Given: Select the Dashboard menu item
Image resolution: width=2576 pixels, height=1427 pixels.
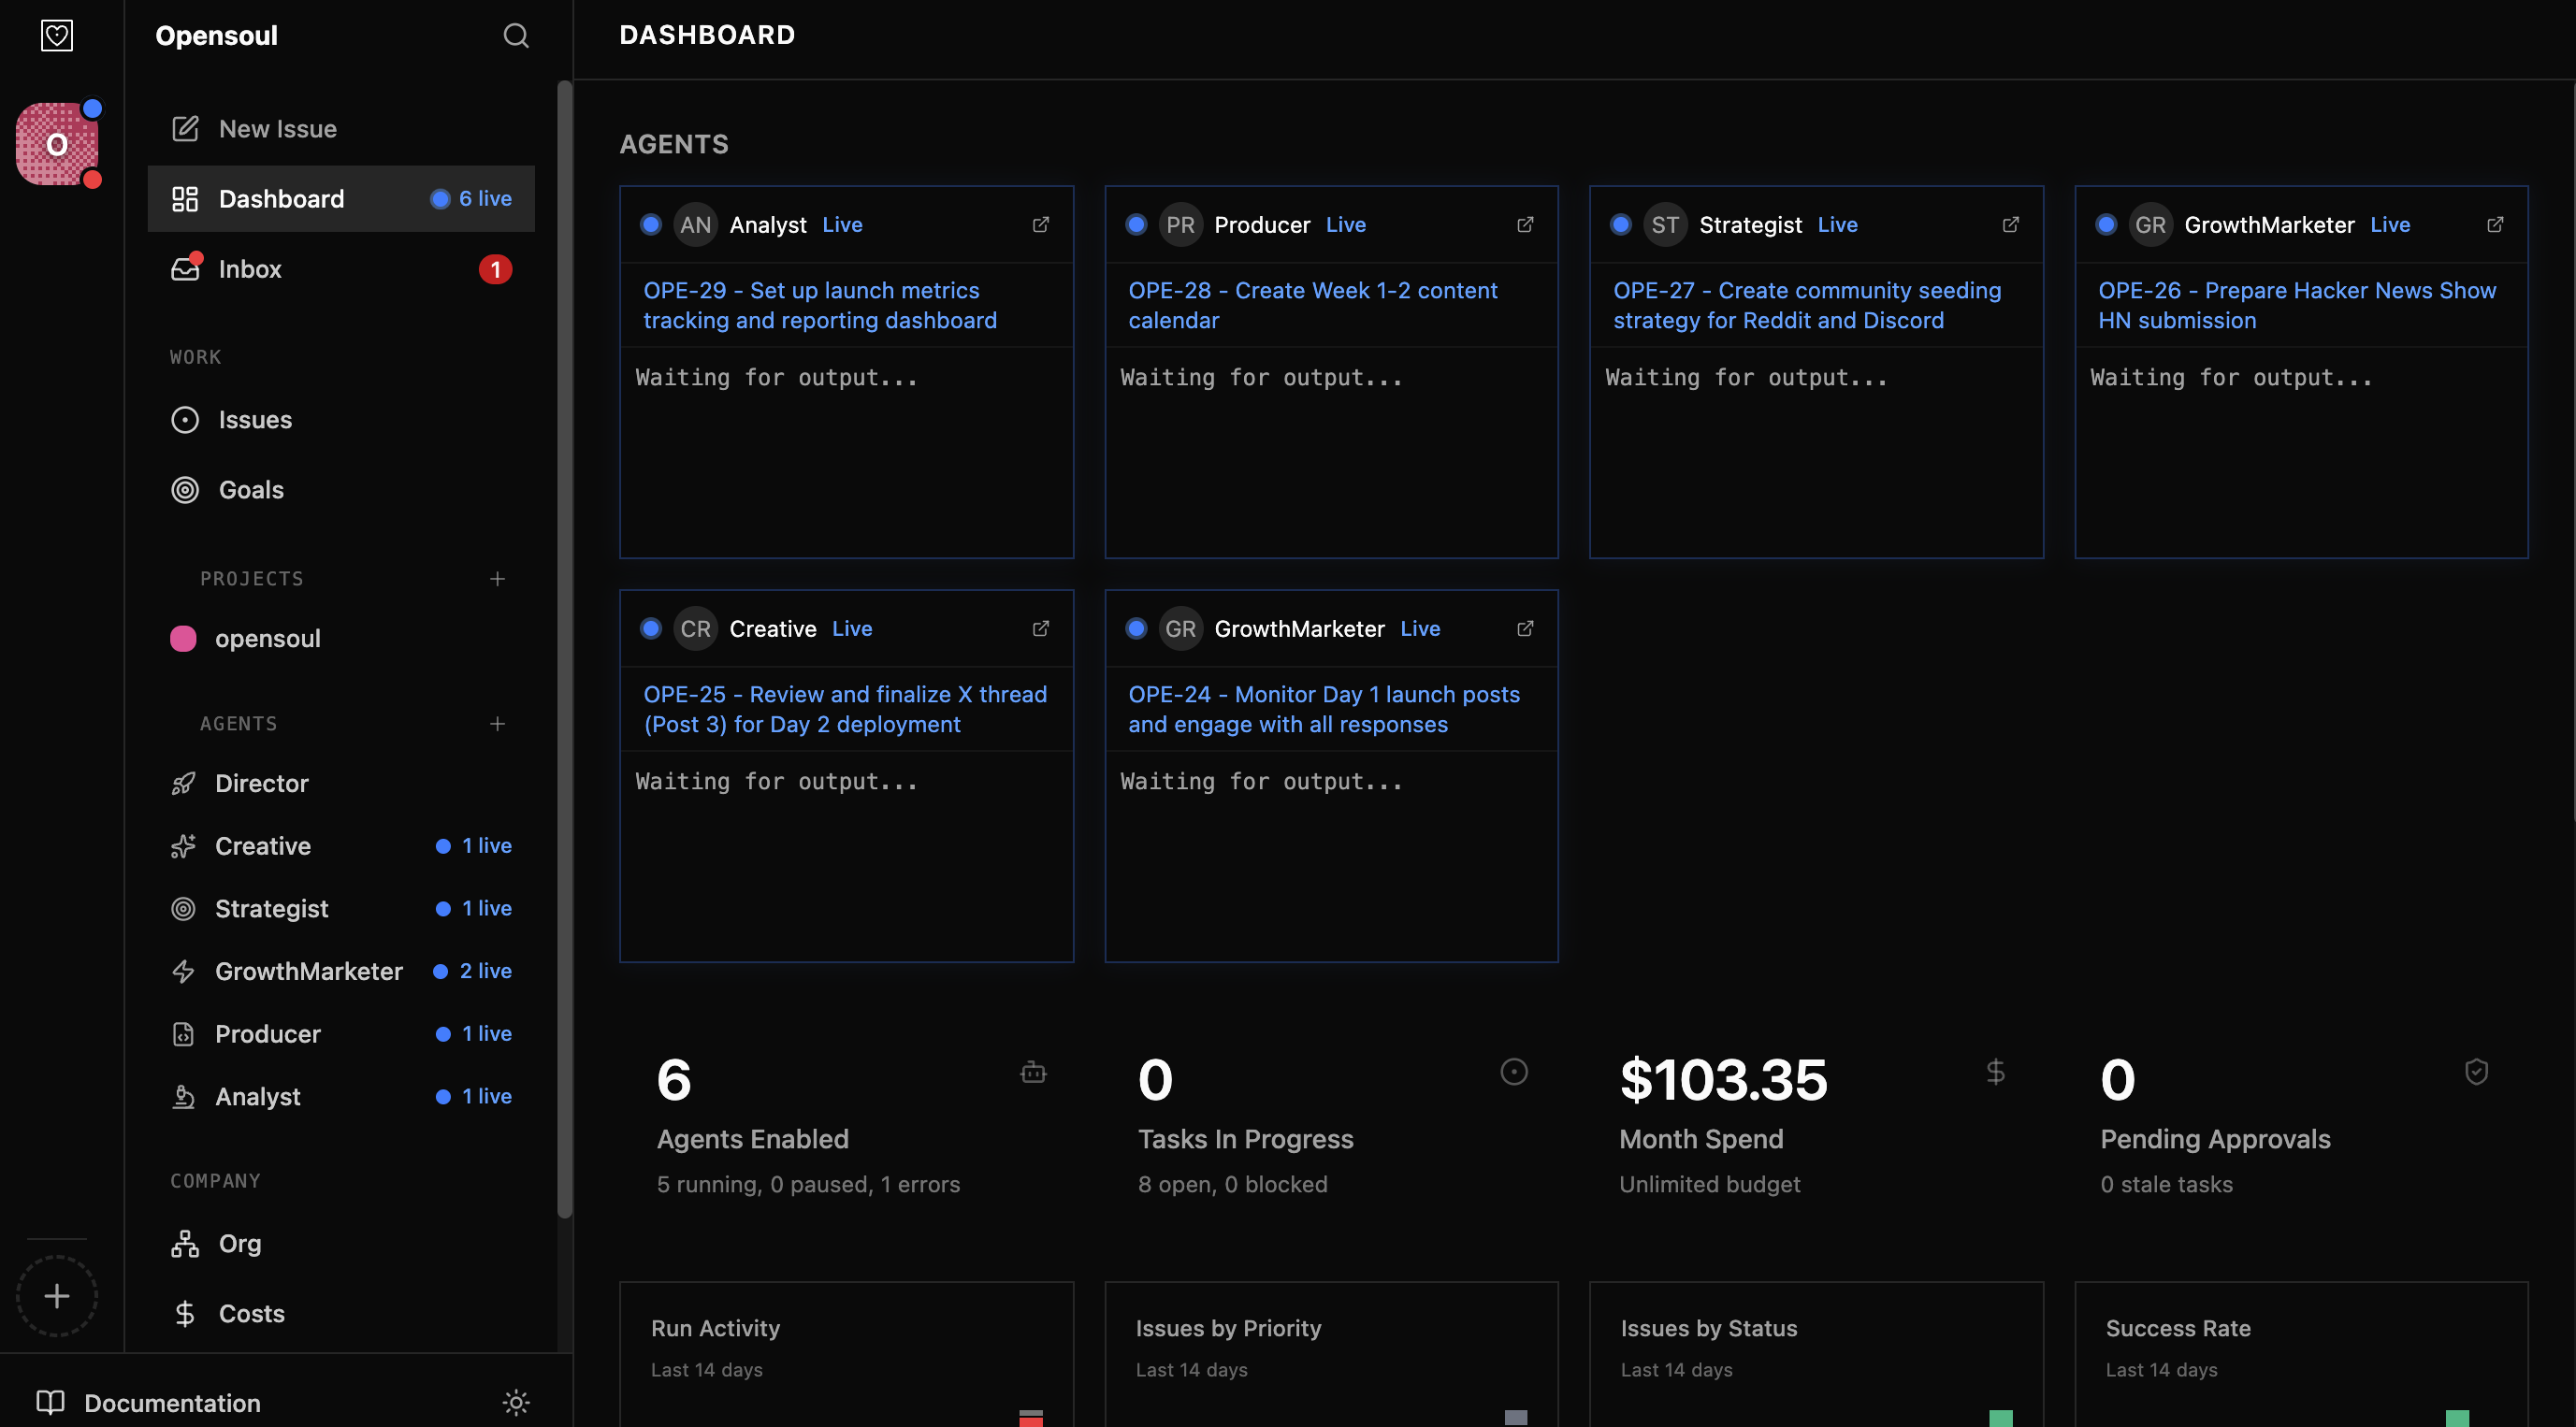Looking at the screenshot, I should (281, 199).
